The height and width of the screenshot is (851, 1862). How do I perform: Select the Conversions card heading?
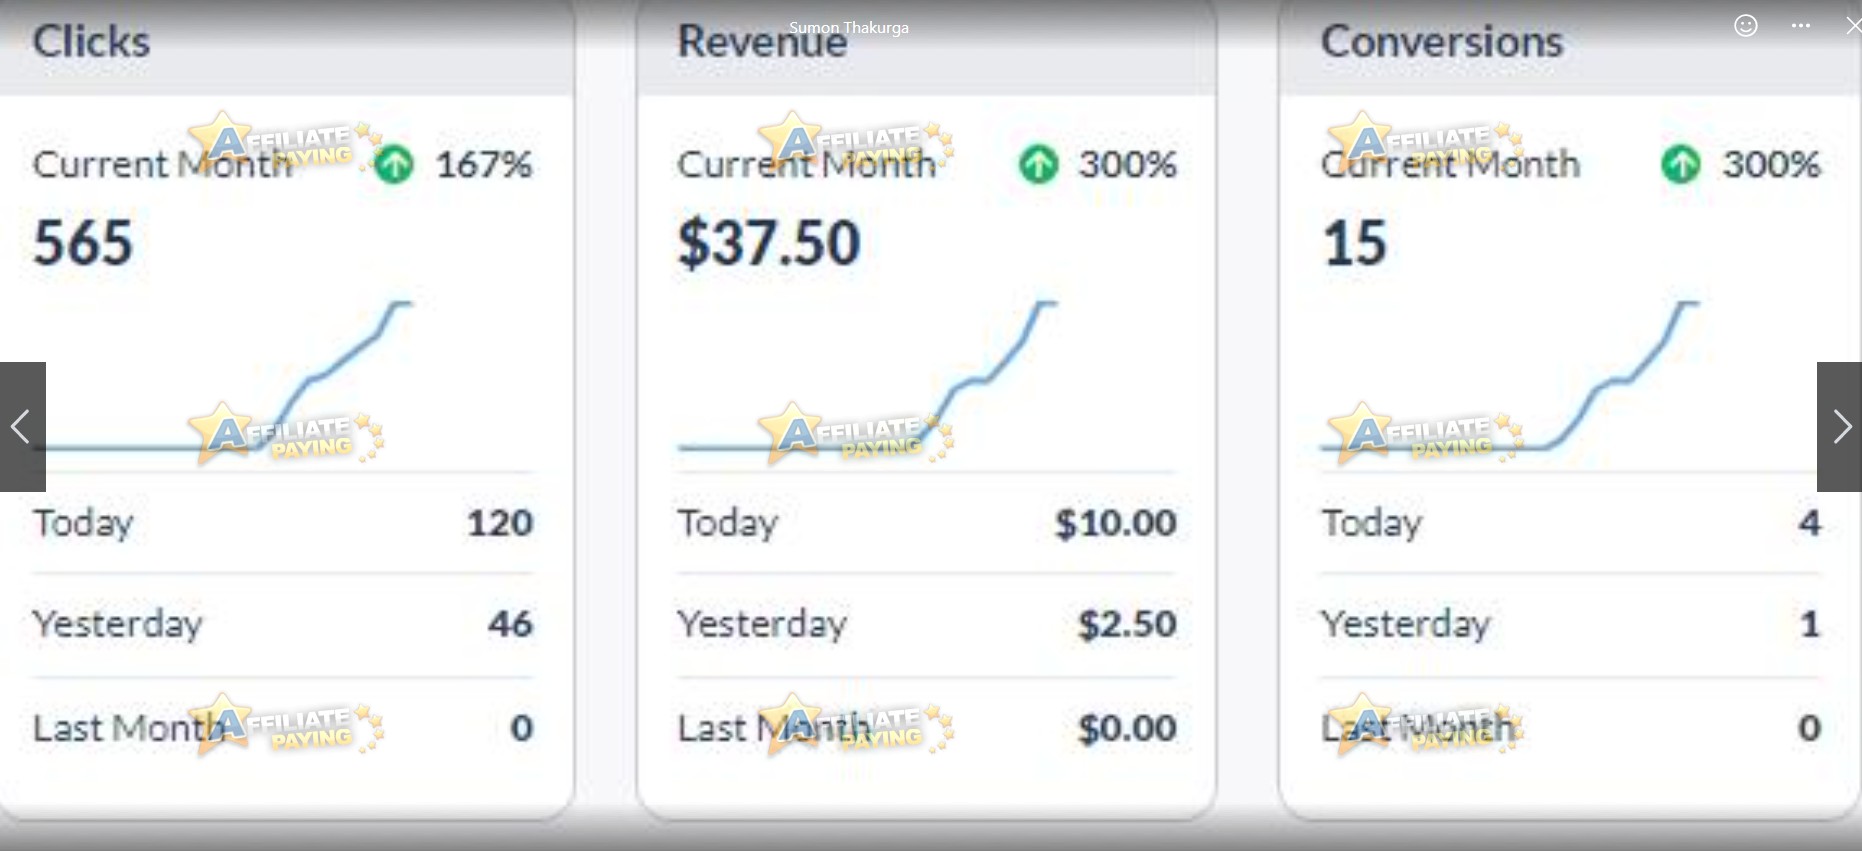[x=1441, y=42]
